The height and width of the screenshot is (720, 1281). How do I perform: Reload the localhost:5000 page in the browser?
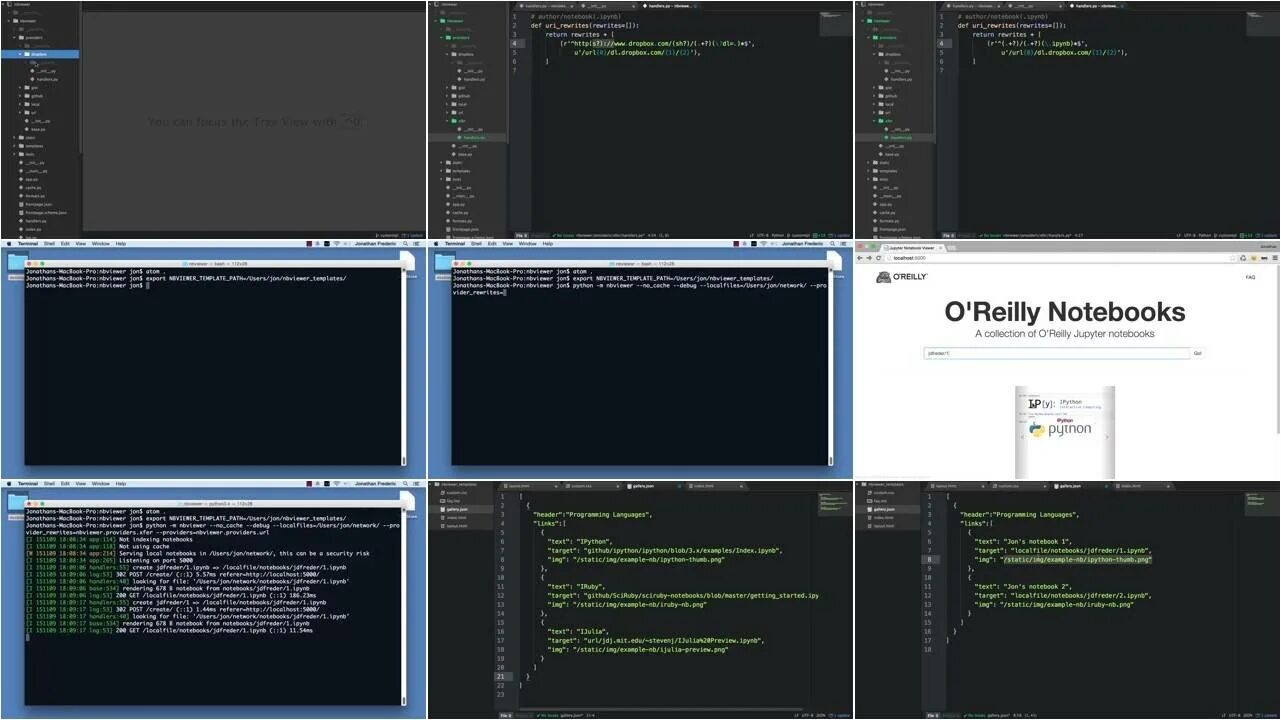coord(878,257)
